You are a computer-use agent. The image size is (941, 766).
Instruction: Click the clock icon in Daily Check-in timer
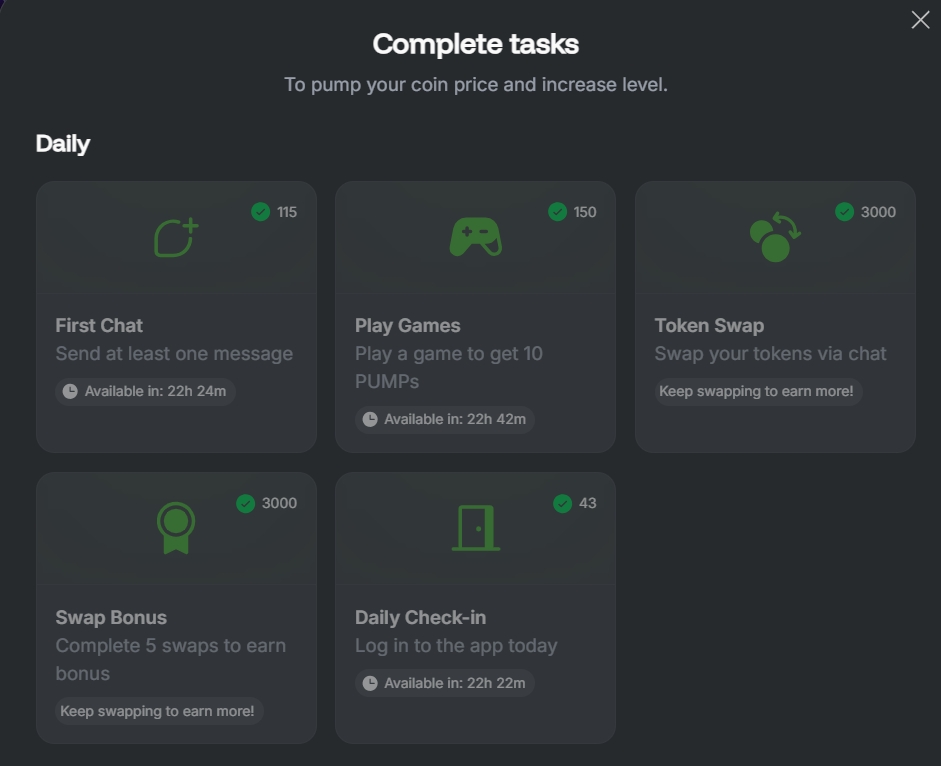[x=370, y=683]
